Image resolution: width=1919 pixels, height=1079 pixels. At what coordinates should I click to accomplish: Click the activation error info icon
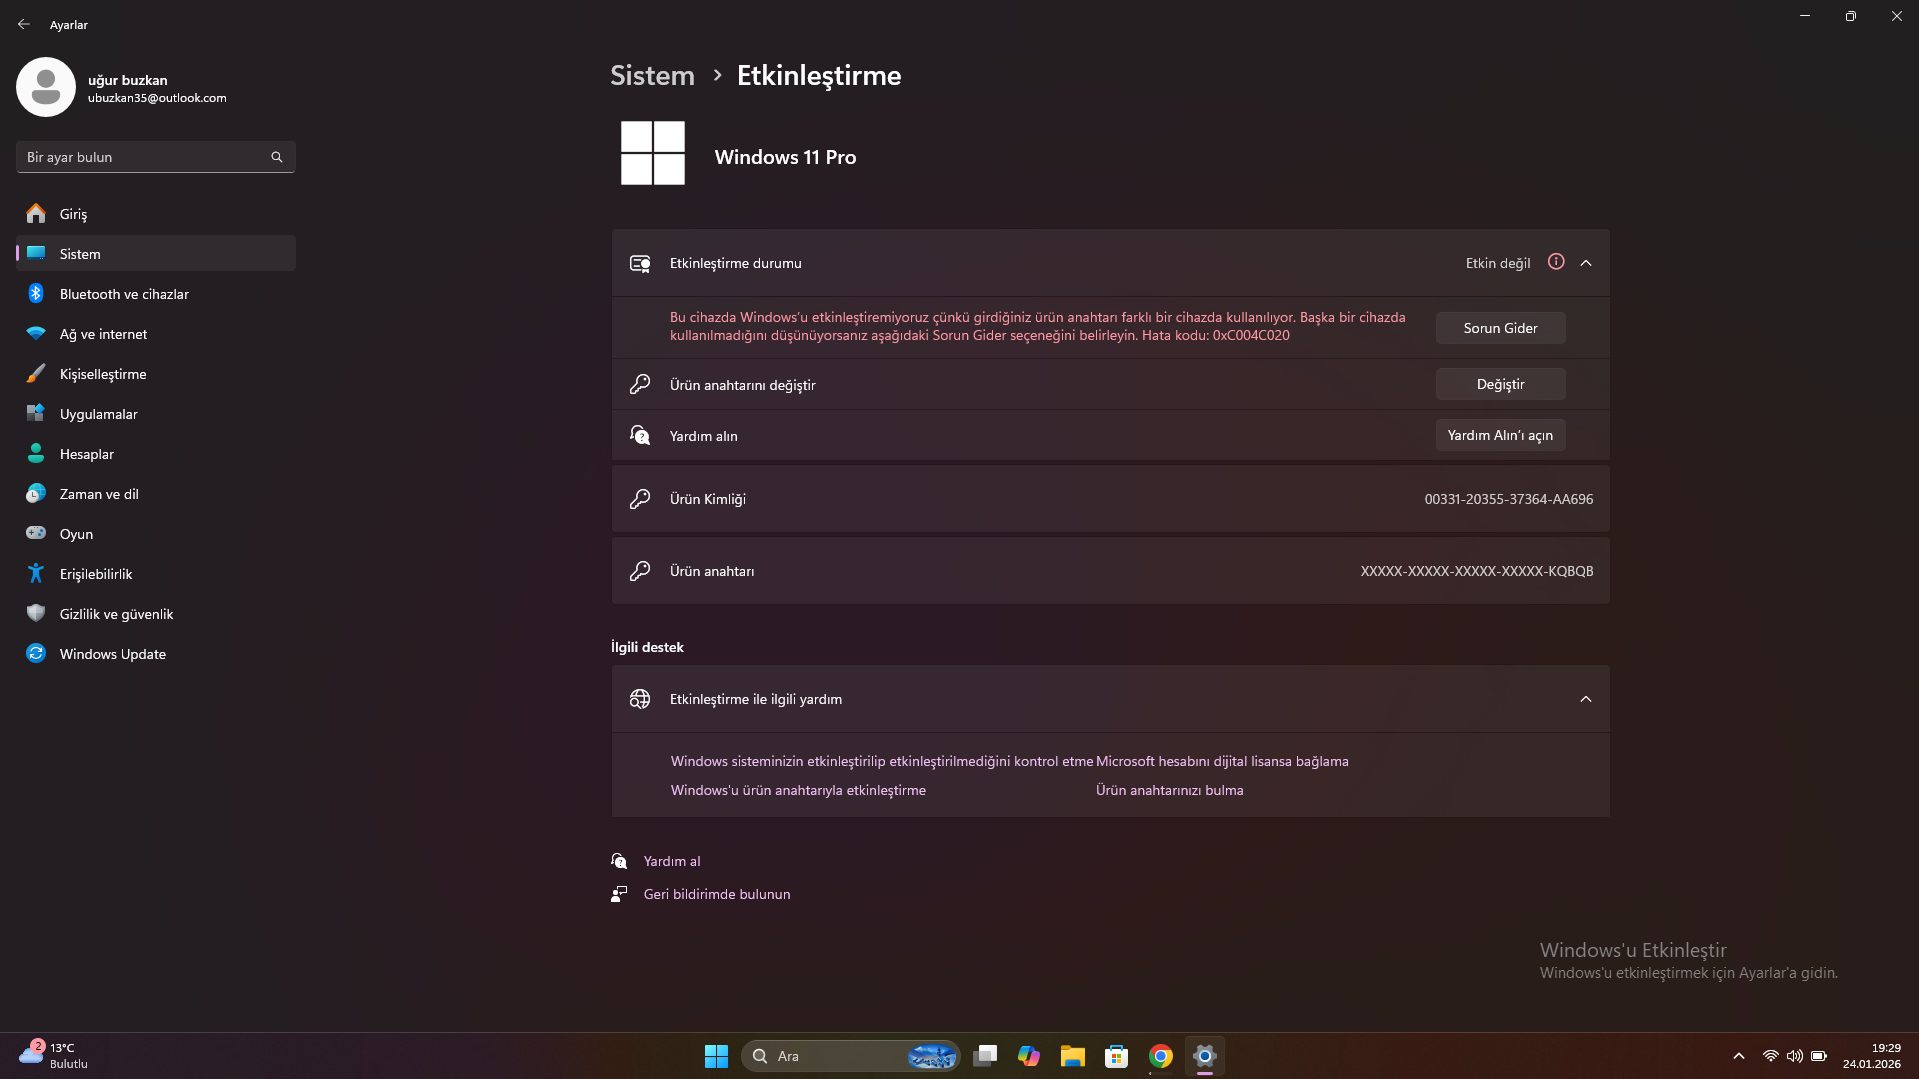click(x=1556, y=262)
